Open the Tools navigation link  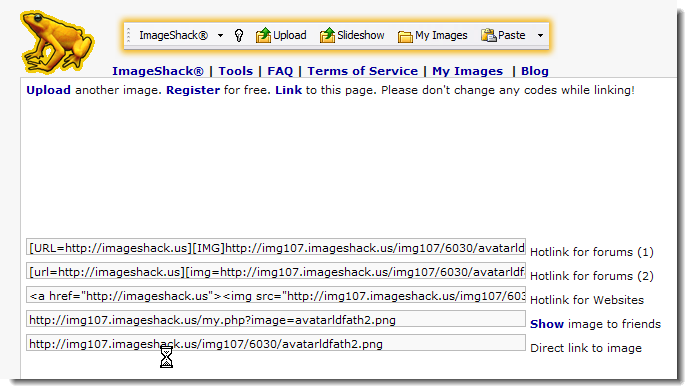[x=235, y=71]
